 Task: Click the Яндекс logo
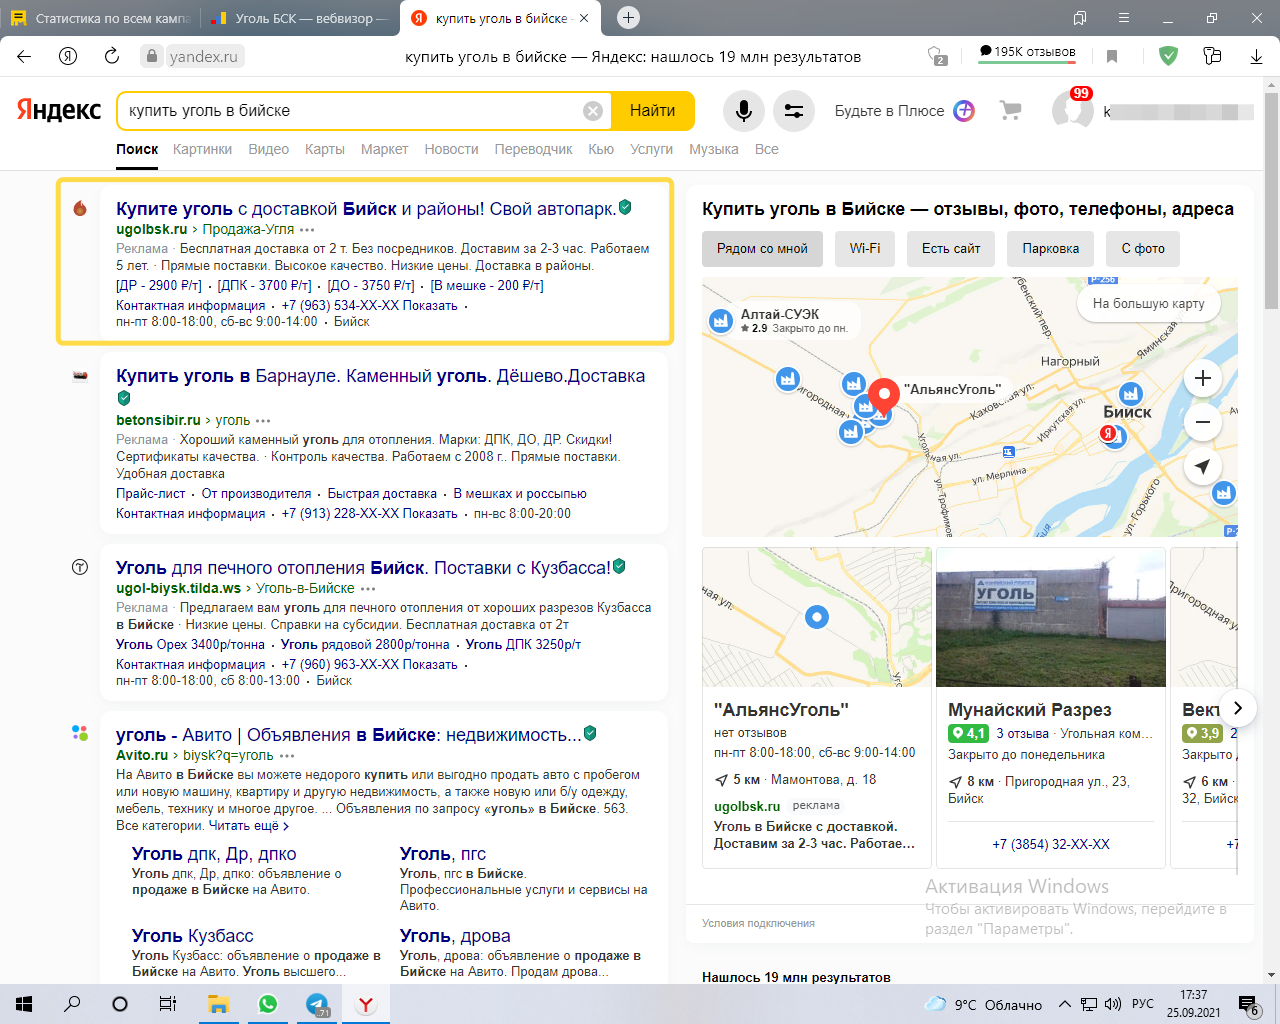click(59, 111)
